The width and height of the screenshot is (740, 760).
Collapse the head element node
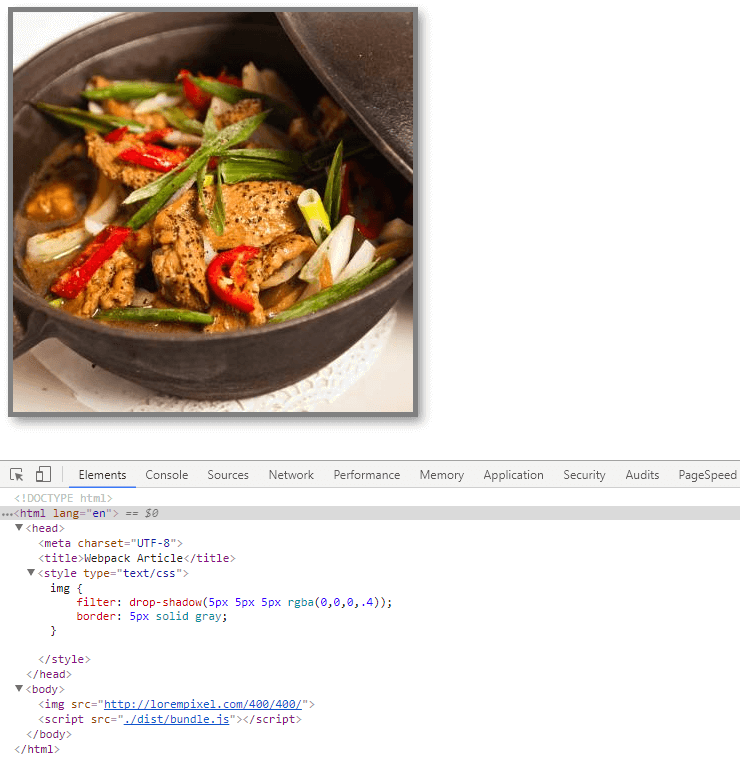tap(19, 528)
